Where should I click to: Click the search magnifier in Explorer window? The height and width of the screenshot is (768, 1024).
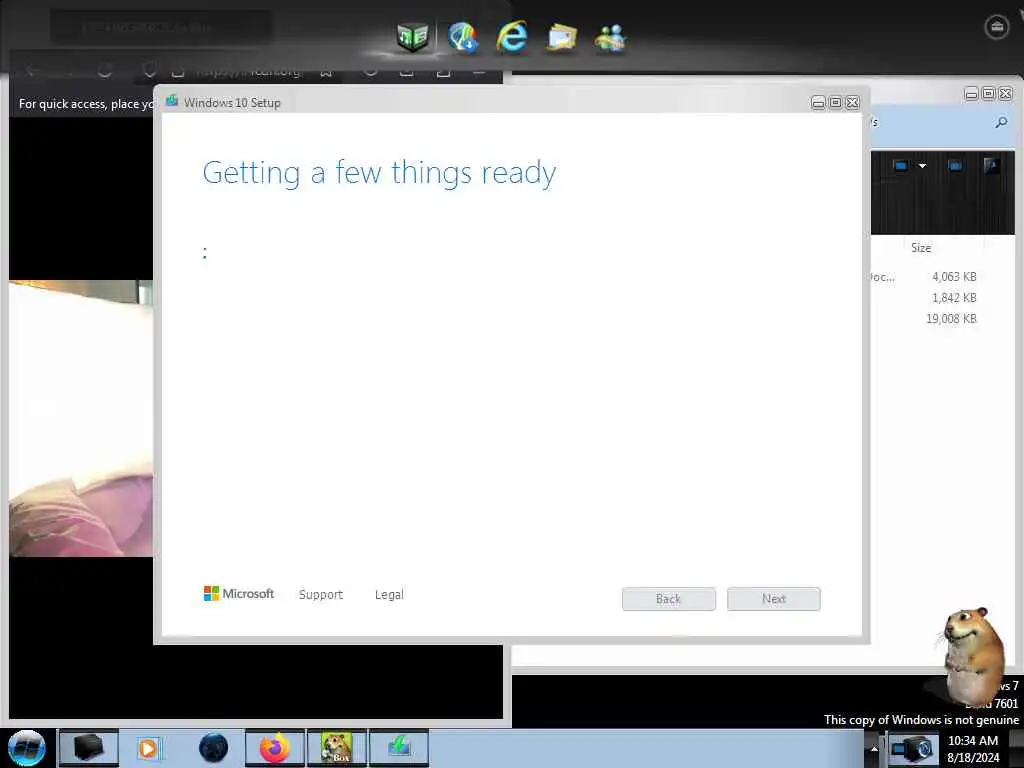1001,122
